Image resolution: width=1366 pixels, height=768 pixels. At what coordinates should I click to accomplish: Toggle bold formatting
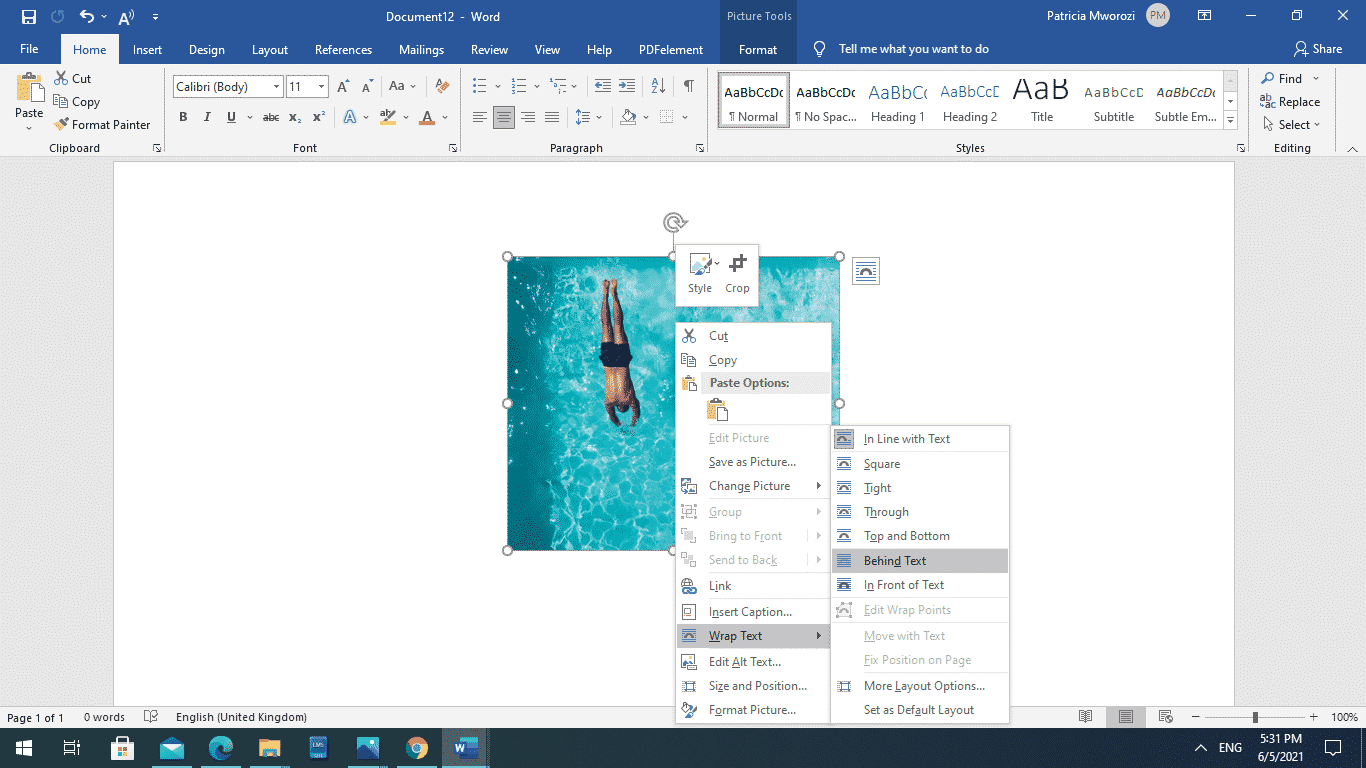click(183, 117)
